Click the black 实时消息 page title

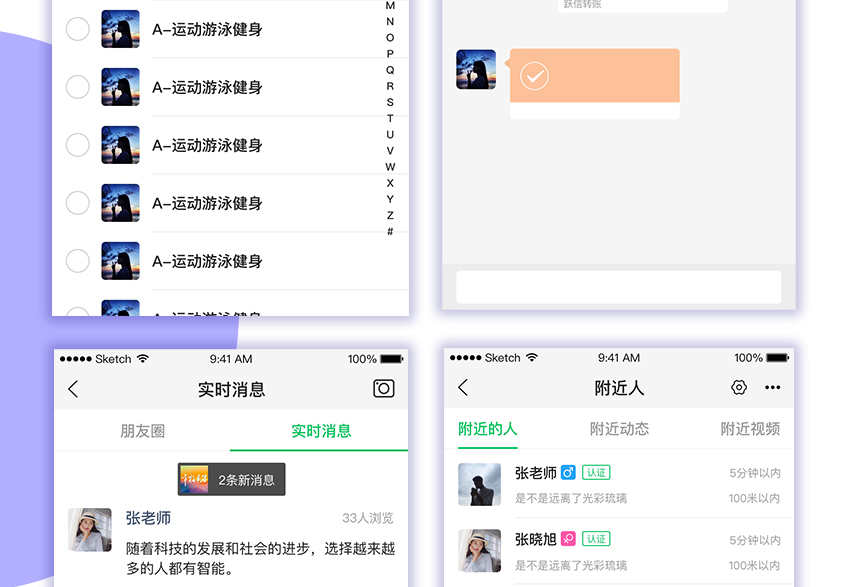(x=231, y=390)
